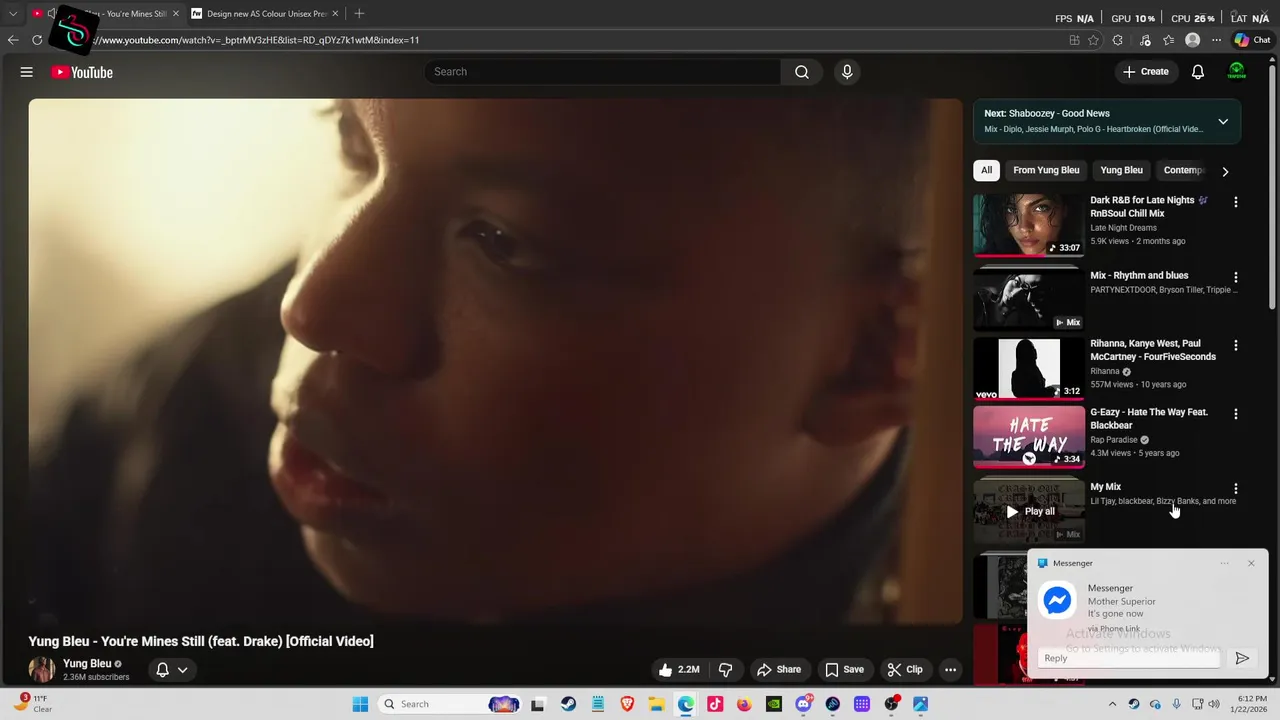The width and height of the screenshot is (1280, 720).
Task: Click the Create button
Action: [1146, 72]
